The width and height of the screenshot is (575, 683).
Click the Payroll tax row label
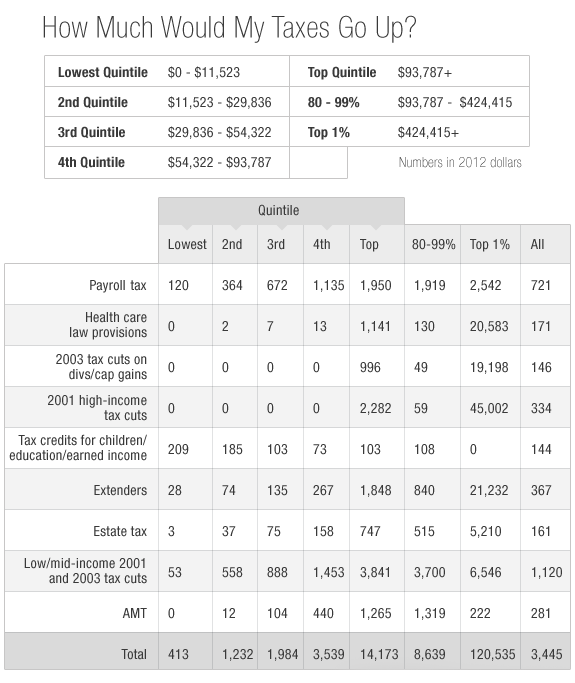point(118,285)
